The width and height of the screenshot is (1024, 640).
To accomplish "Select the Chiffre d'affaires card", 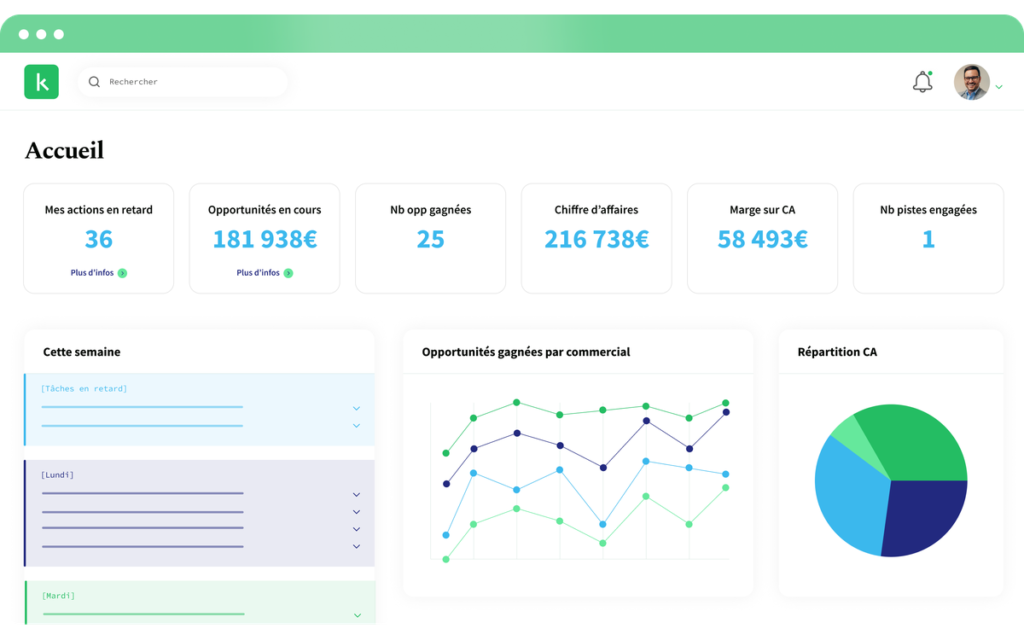I will (x=596, y=238).
